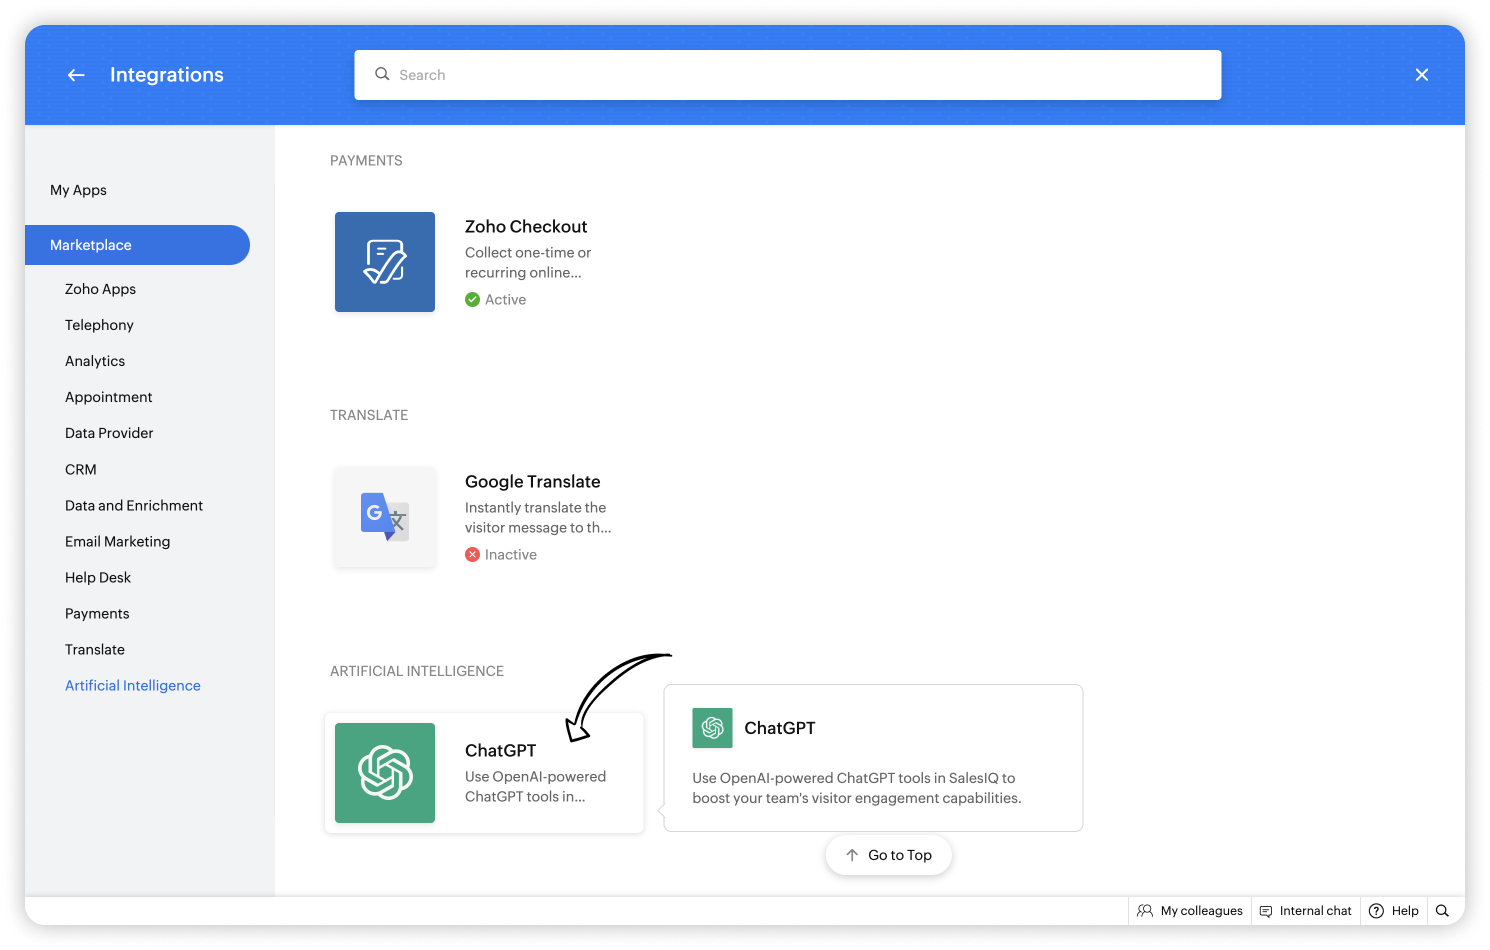The image size is (1490, 950).
Task: Open the Zoho Checkout app icon
Action: (385, 262)
